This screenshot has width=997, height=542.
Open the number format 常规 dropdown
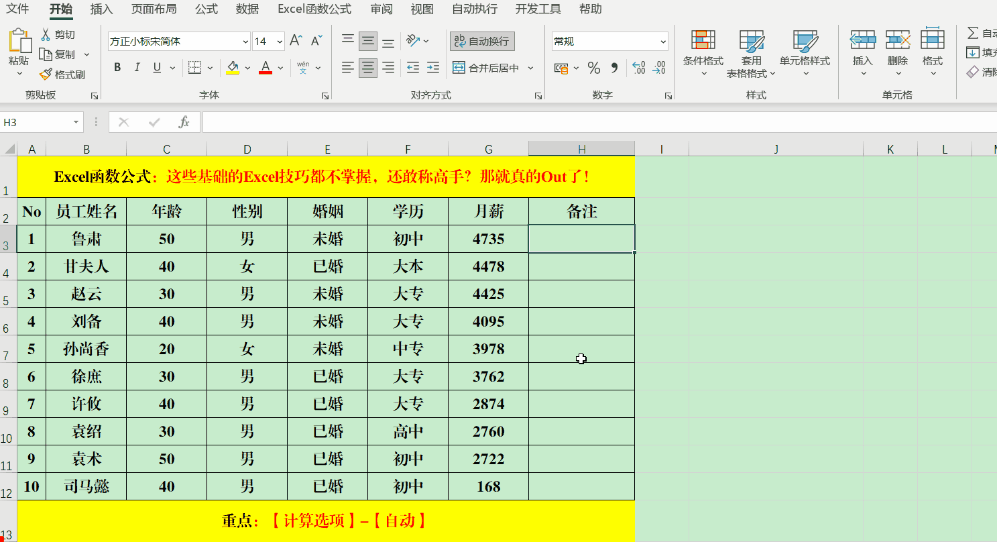coord(663,41)
